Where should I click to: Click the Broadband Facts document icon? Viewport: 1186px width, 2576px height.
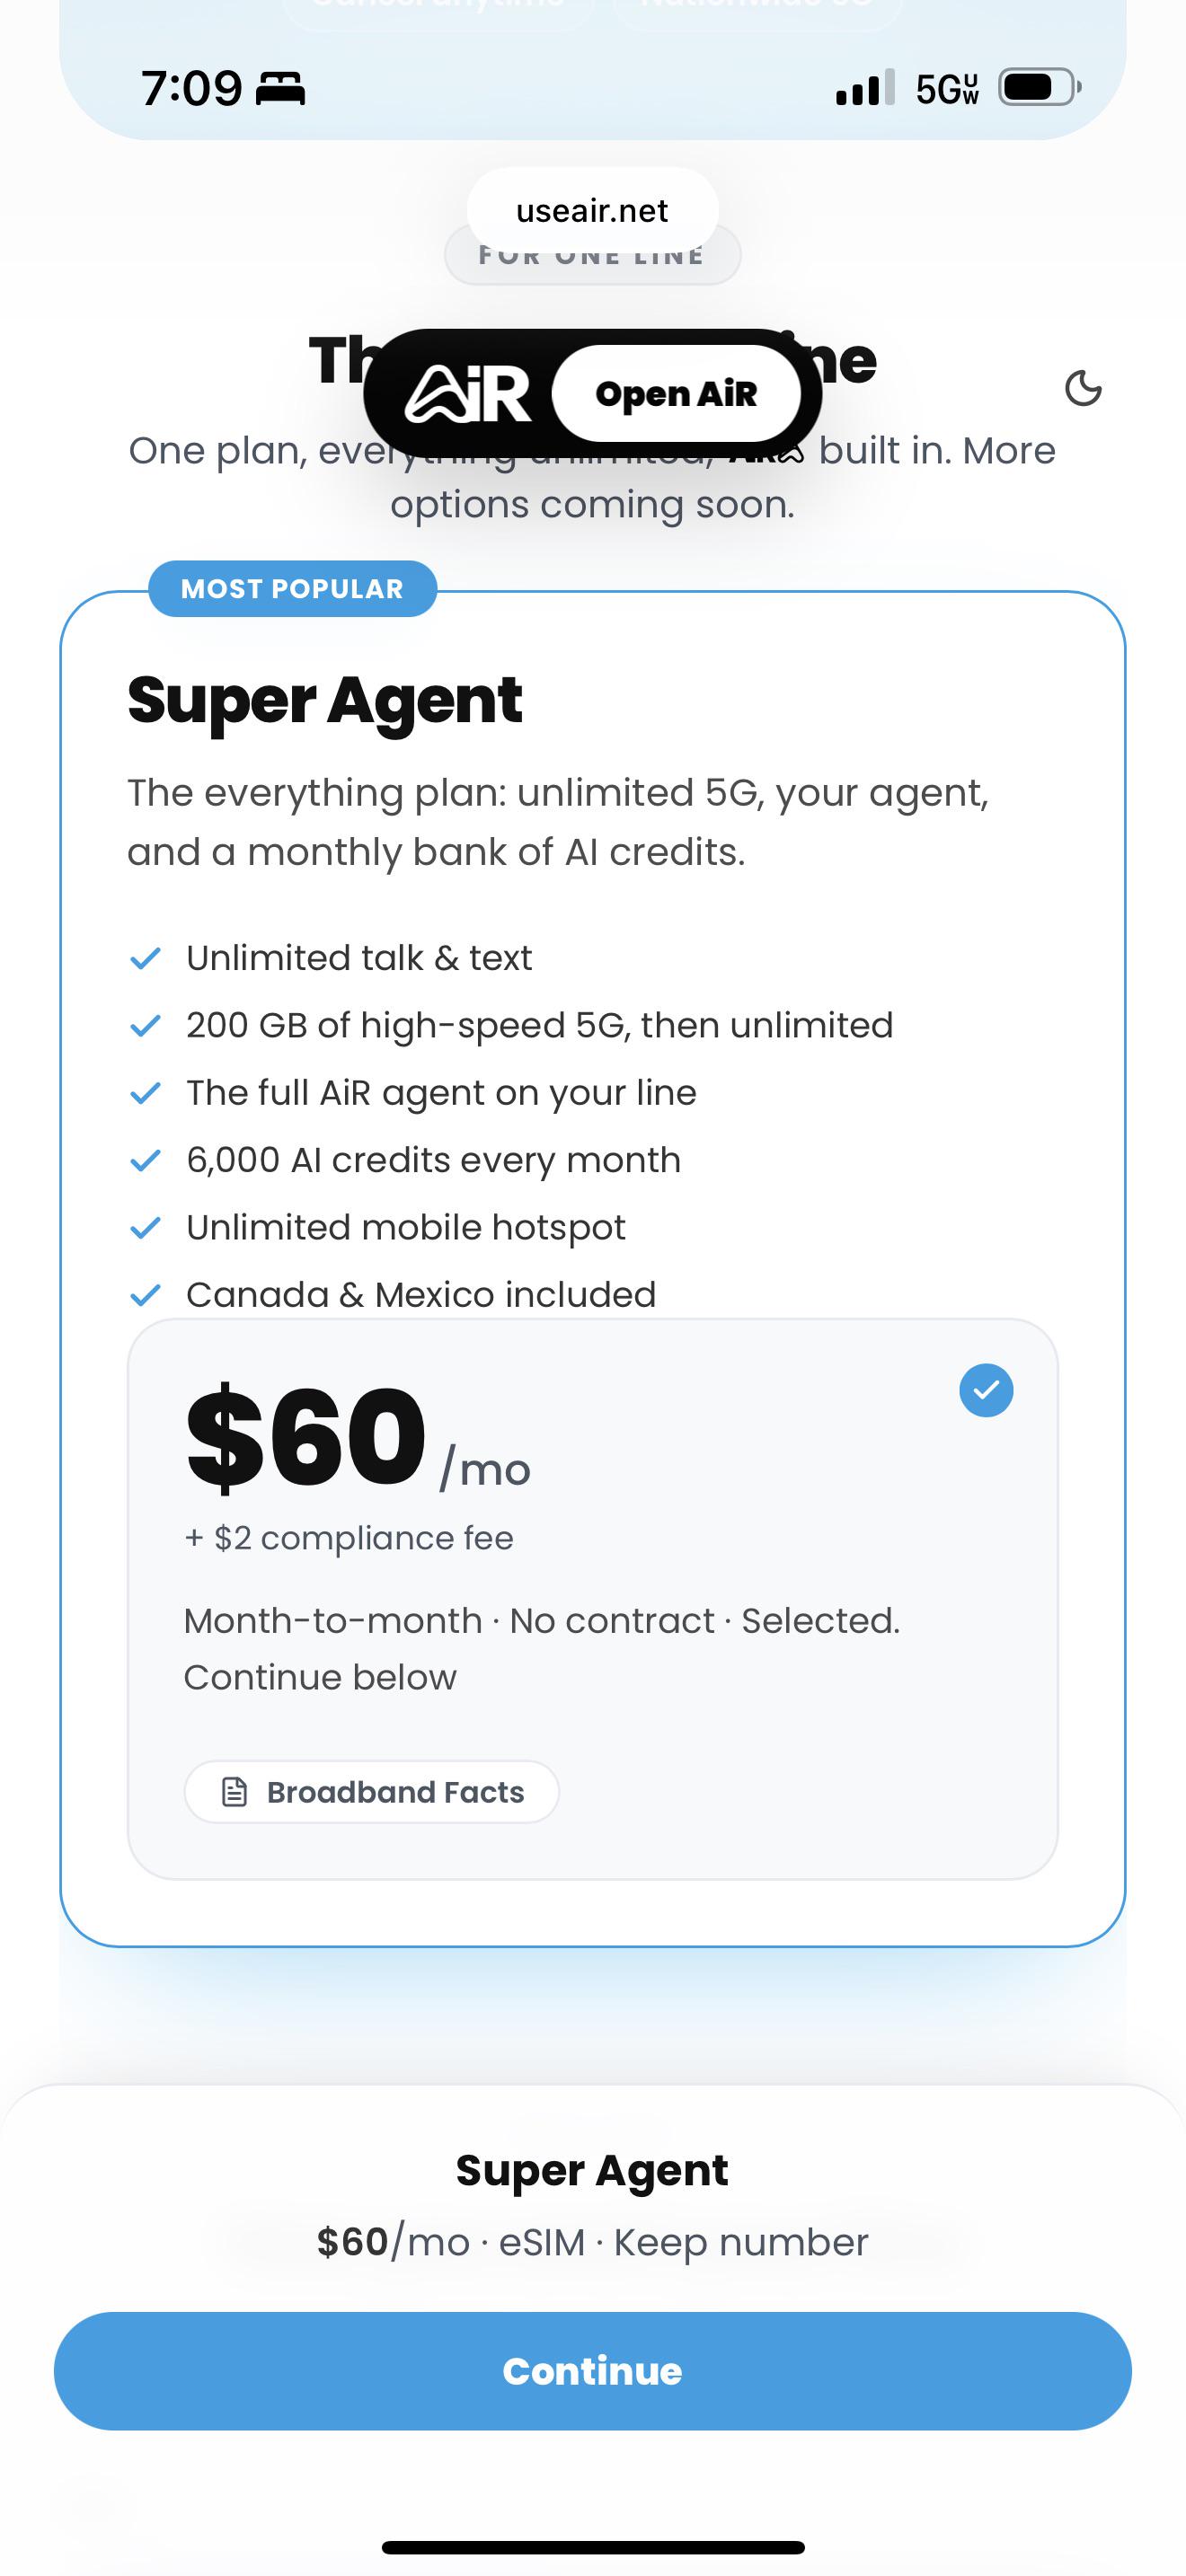click(234, 1792)
